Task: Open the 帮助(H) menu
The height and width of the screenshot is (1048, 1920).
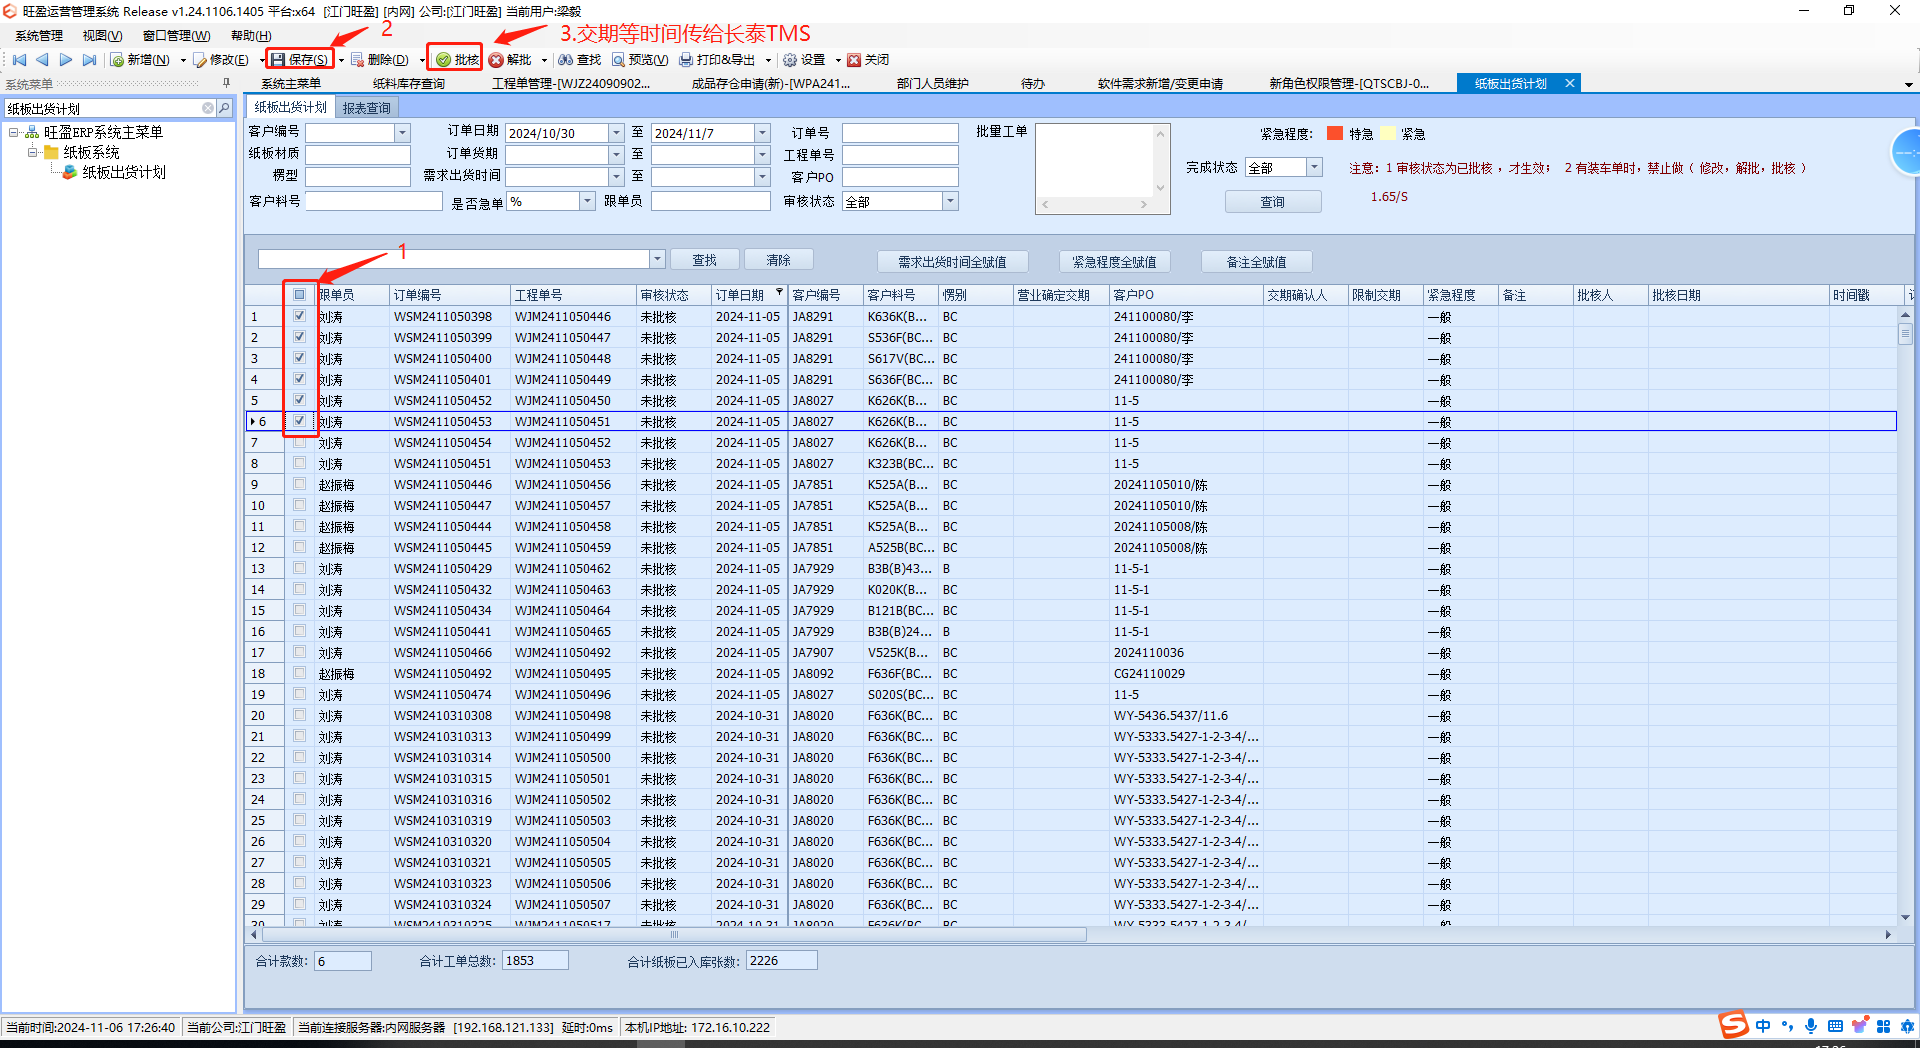Action: coord(251,36)
